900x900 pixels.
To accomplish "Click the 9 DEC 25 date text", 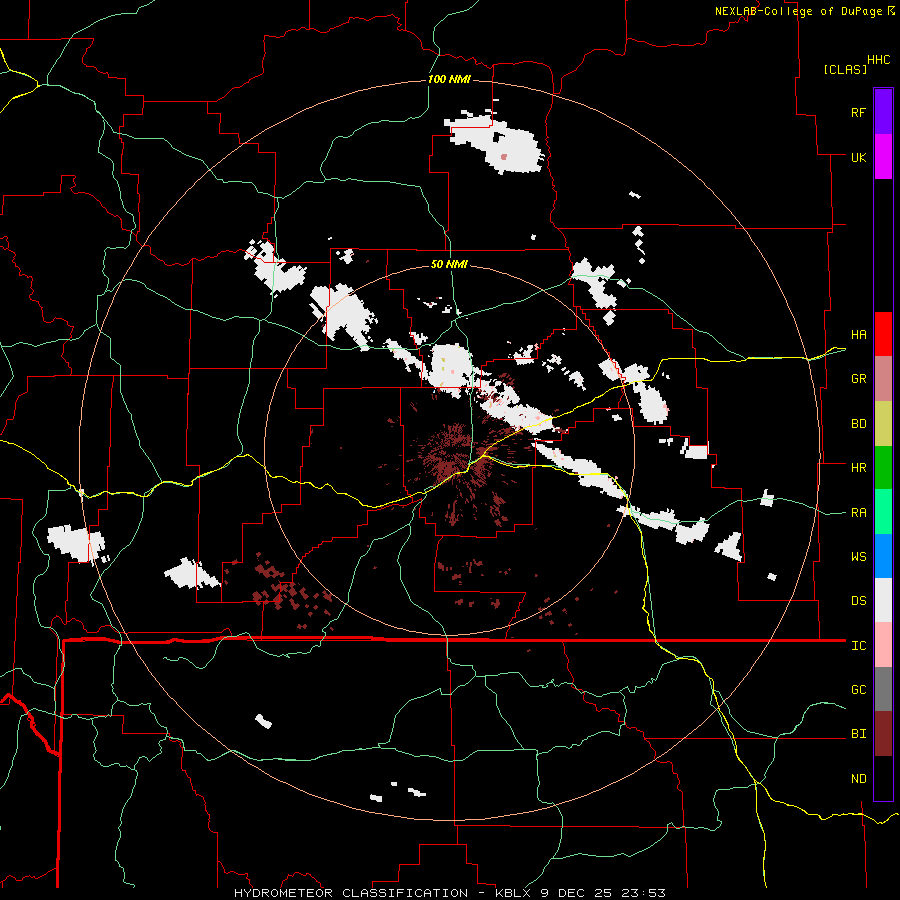I will pyautogui.click(x=576, y=893).
